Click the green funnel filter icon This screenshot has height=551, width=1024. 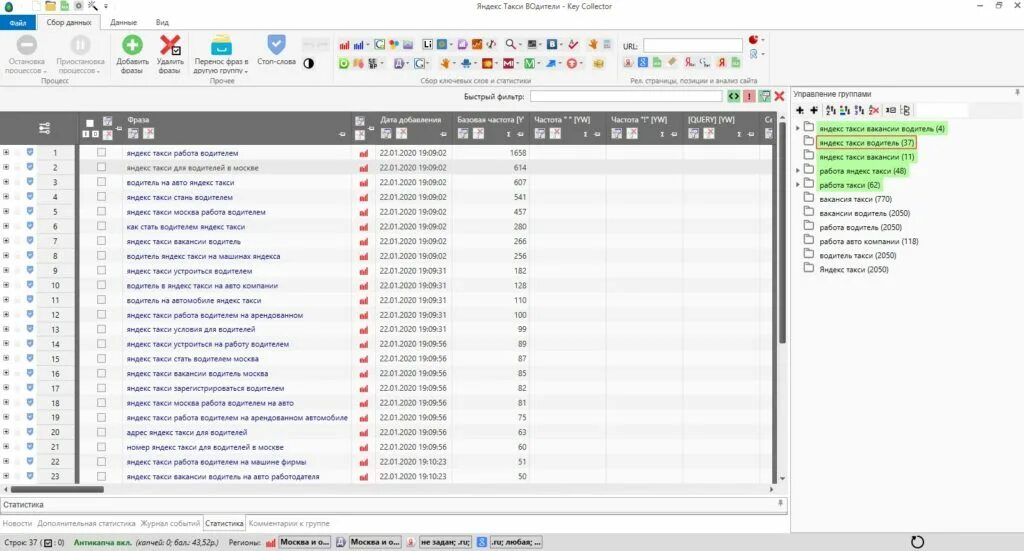764,96
